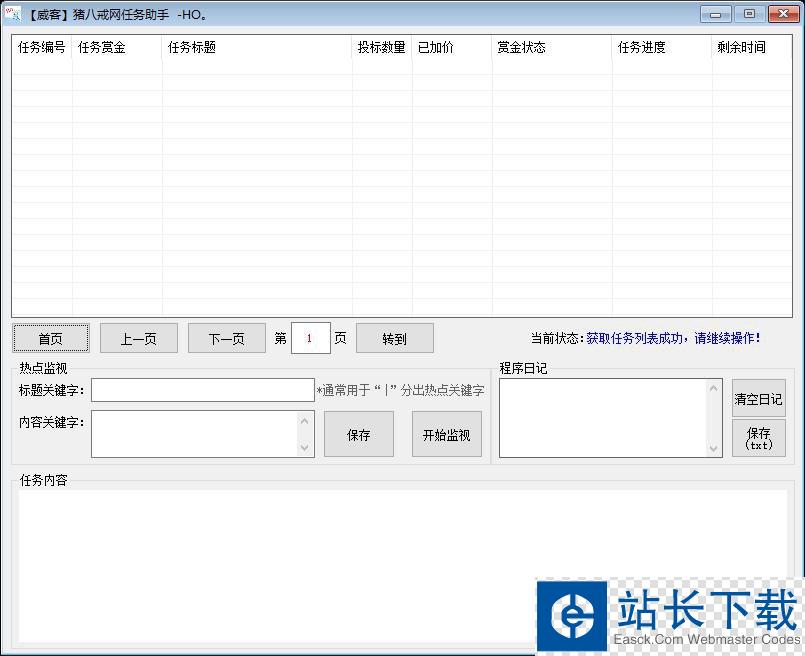
Task: Start monitoring with 开始监视 button
Action: [447, 434]
